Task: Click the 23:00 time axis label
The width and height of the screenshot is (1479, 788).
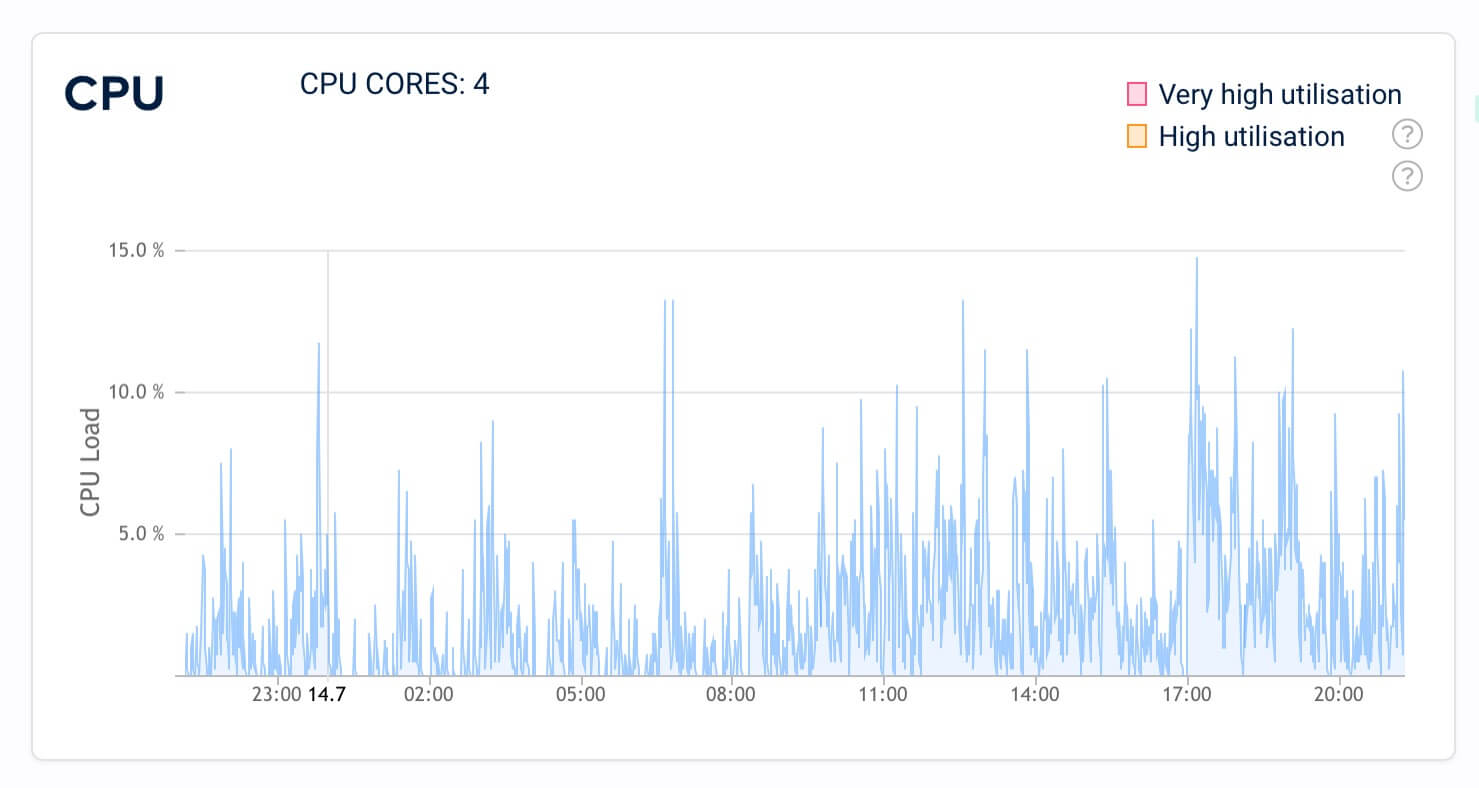Action: (x=276, y=695)
